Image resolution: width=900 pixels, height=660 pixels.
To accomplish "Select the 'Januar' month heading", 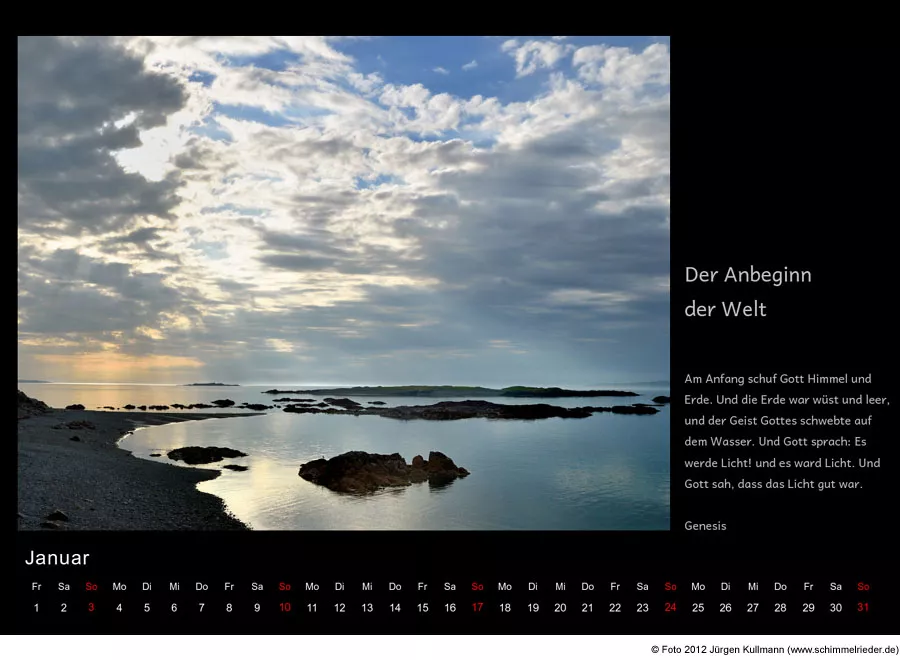I will (x=57, y=558).
